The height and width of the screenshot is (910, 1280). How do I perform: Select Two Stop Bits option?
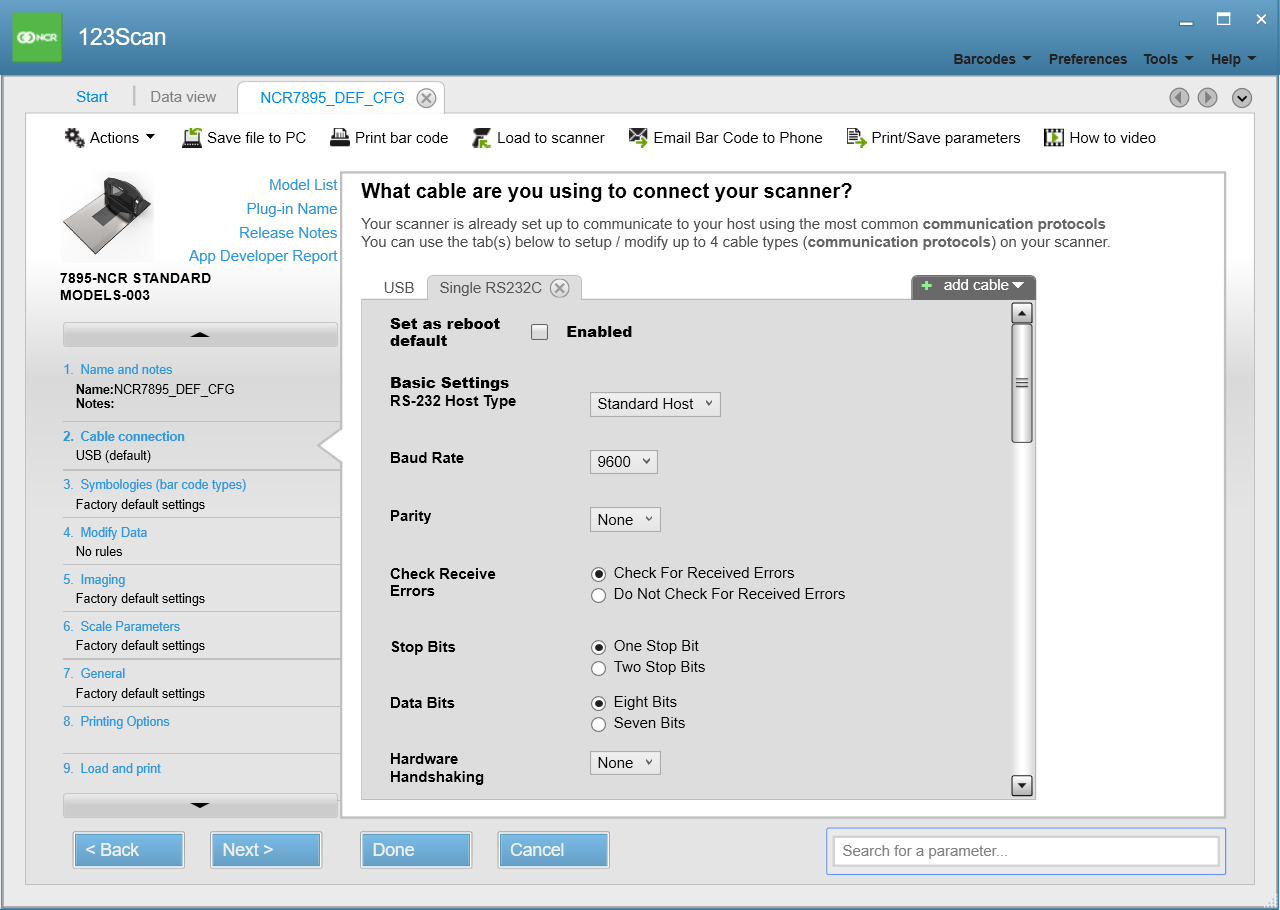(x=599, y=668)
